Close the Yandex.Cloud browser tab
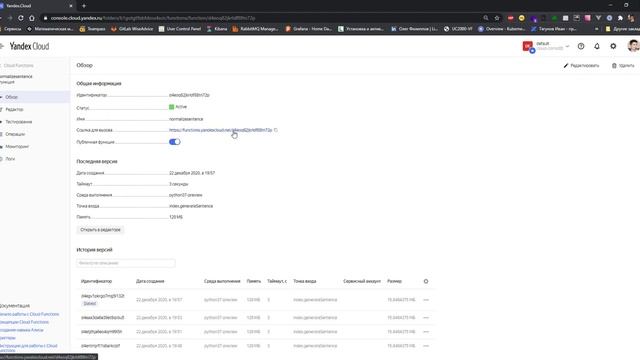Screen dimensions: 640x360 pos(71,6)
